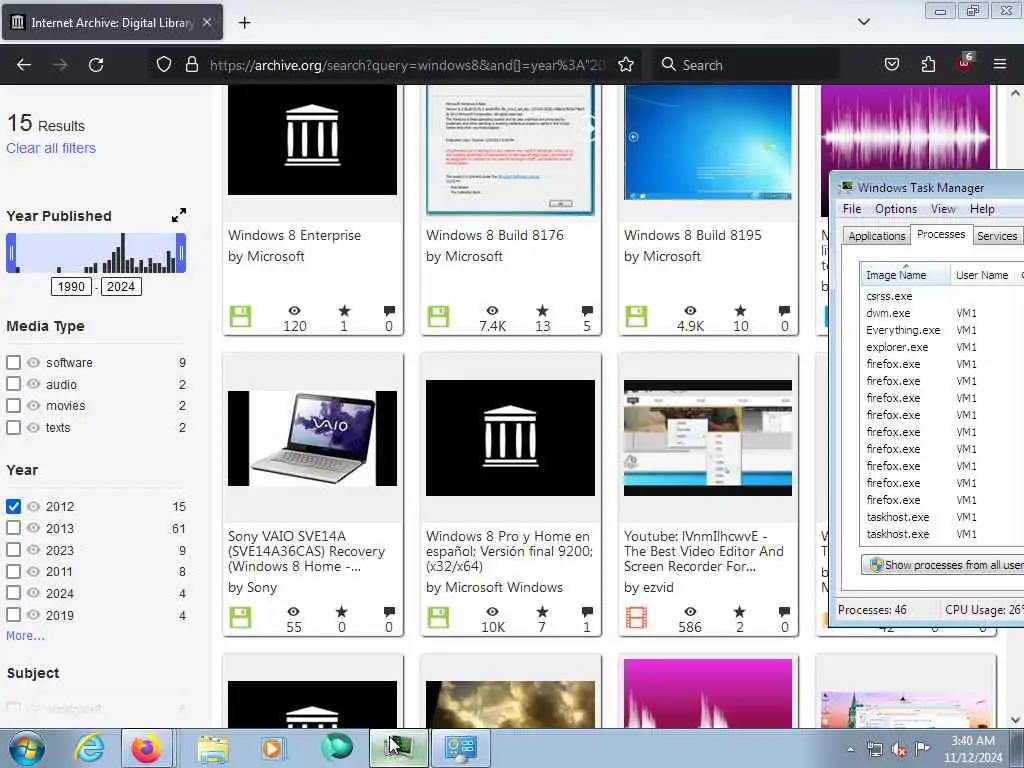Viewport: 1024px width, 768px height.
Task: Open the Pocket save icon
Action: [x=891, y=65]
